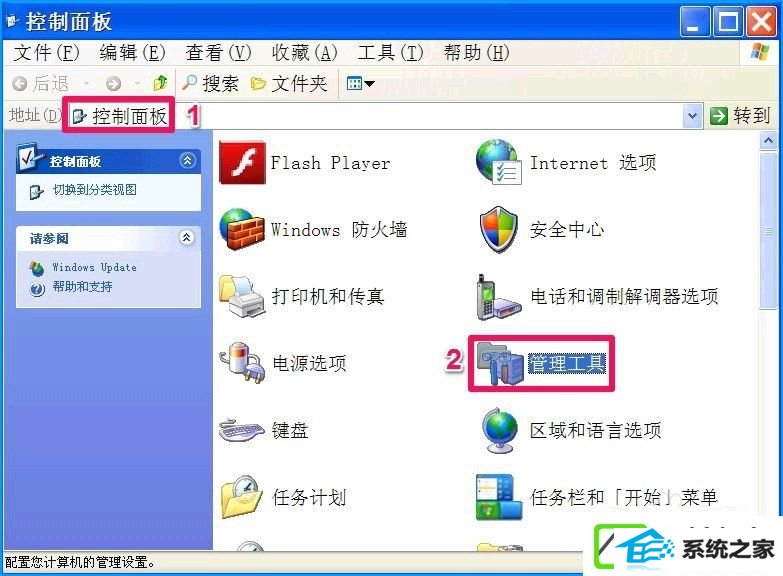Open the views button dropdown in toolbar
The height and width of the screenshot is (576, 783).
361,83
